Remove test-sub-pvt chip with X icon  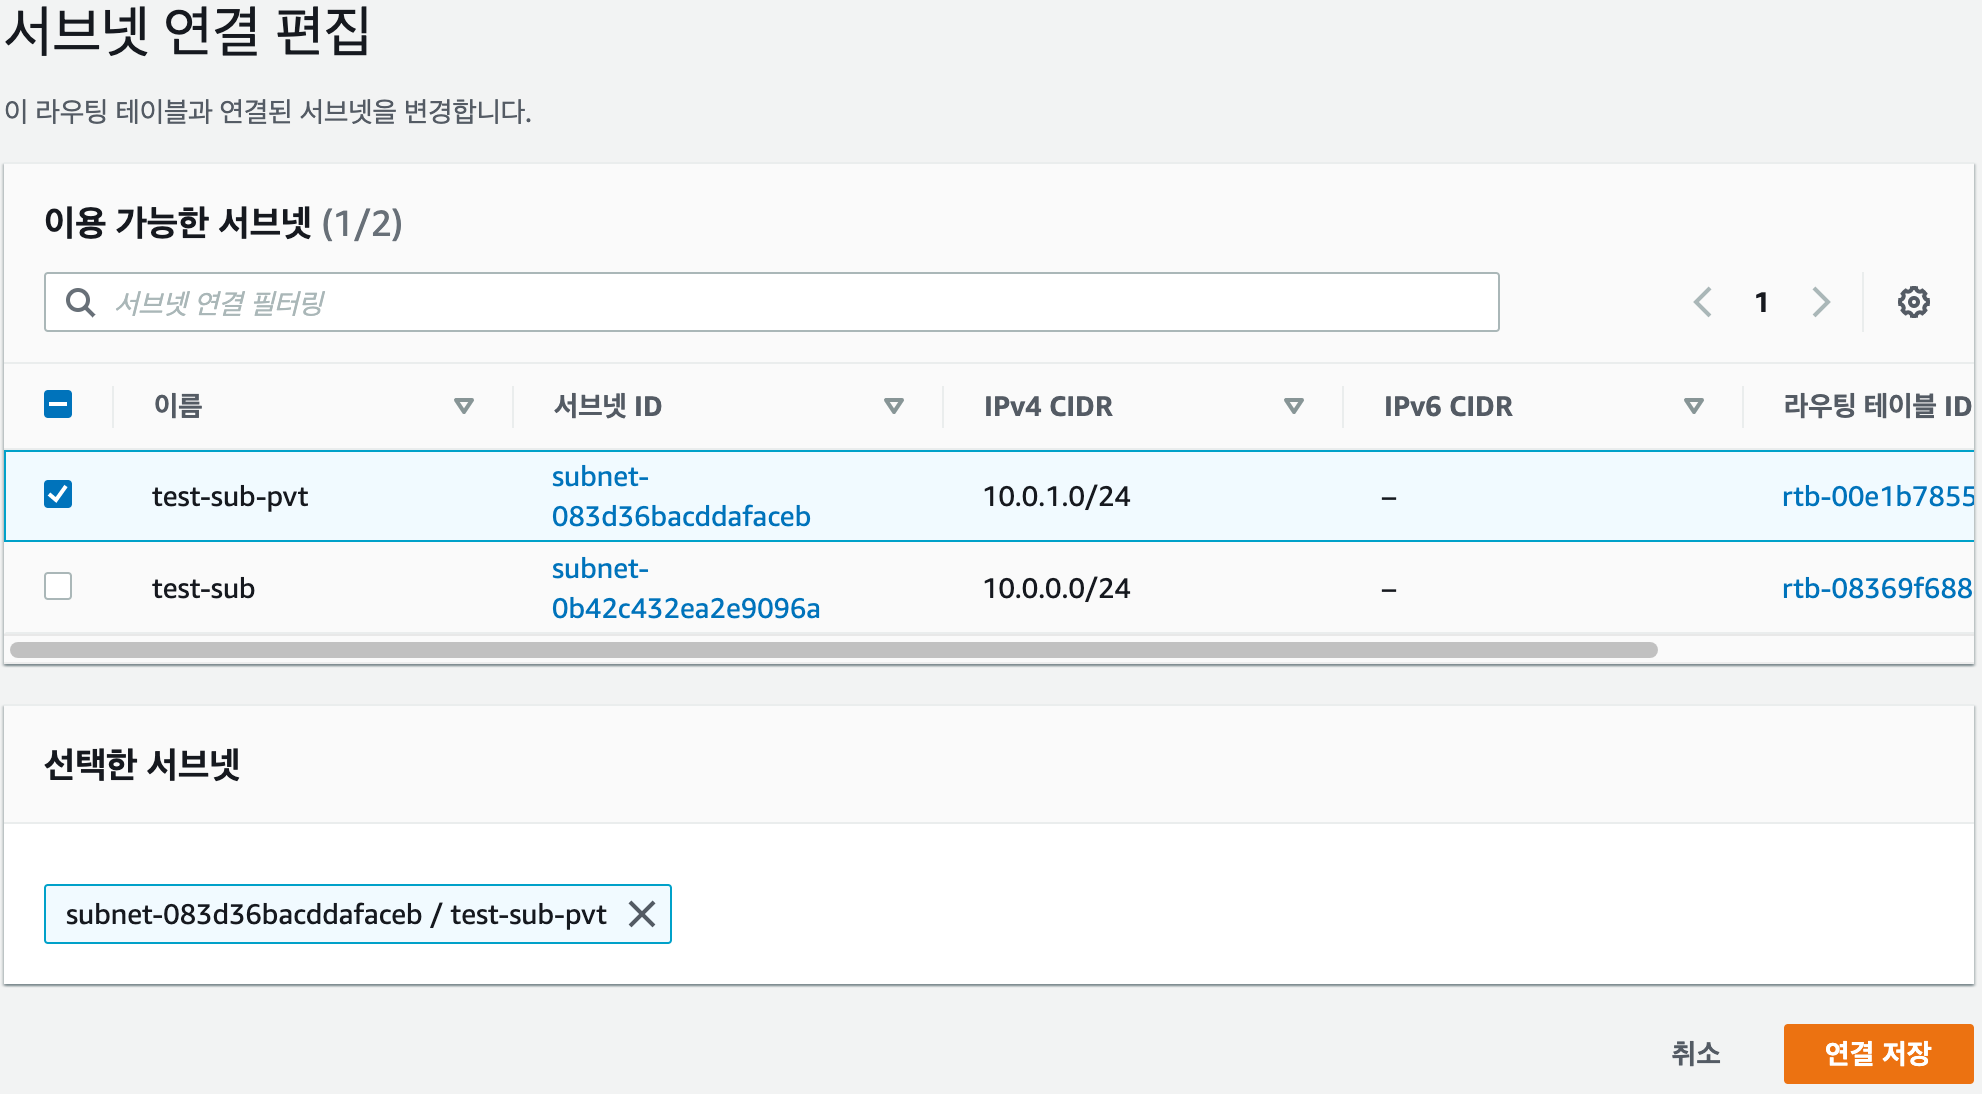coord(642,914)
